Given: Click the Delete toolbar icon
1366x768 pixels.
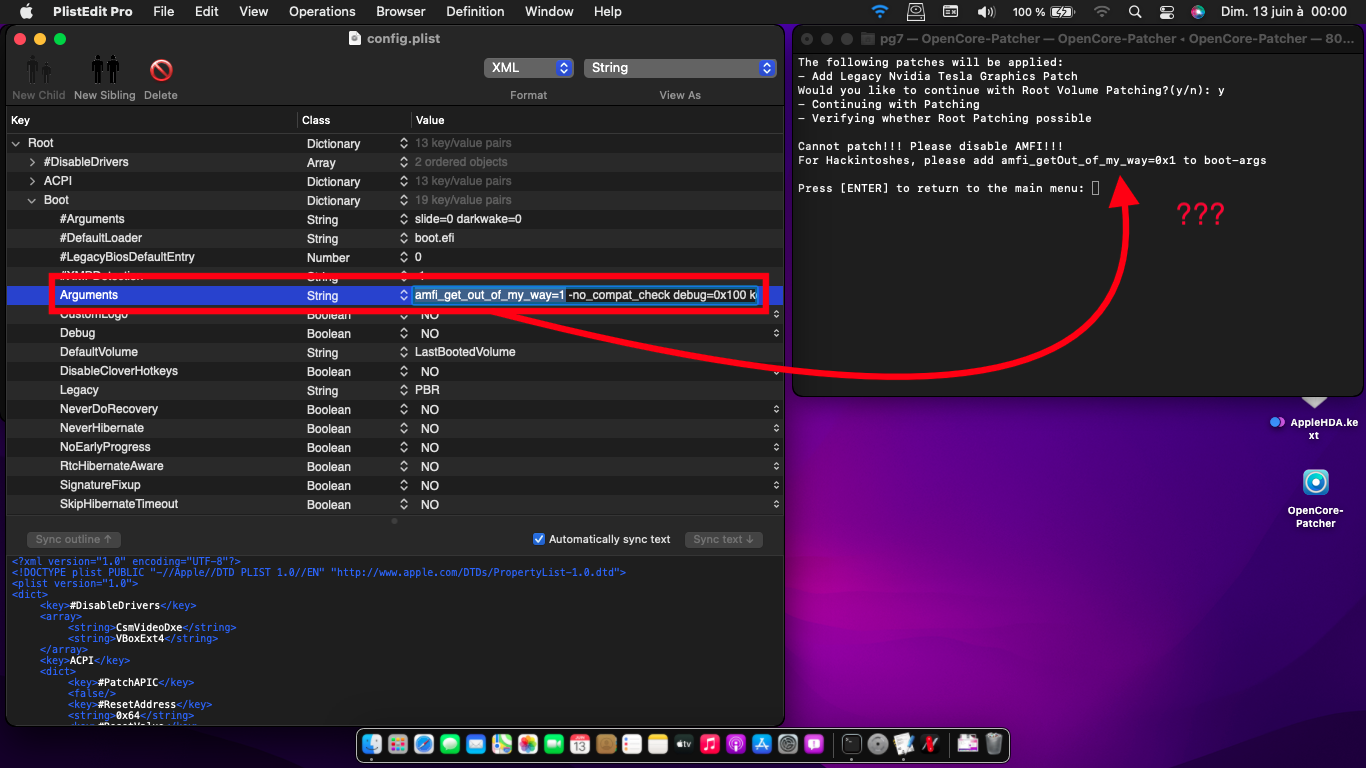Looking at the screenshot, I should [x=160, y=70].
